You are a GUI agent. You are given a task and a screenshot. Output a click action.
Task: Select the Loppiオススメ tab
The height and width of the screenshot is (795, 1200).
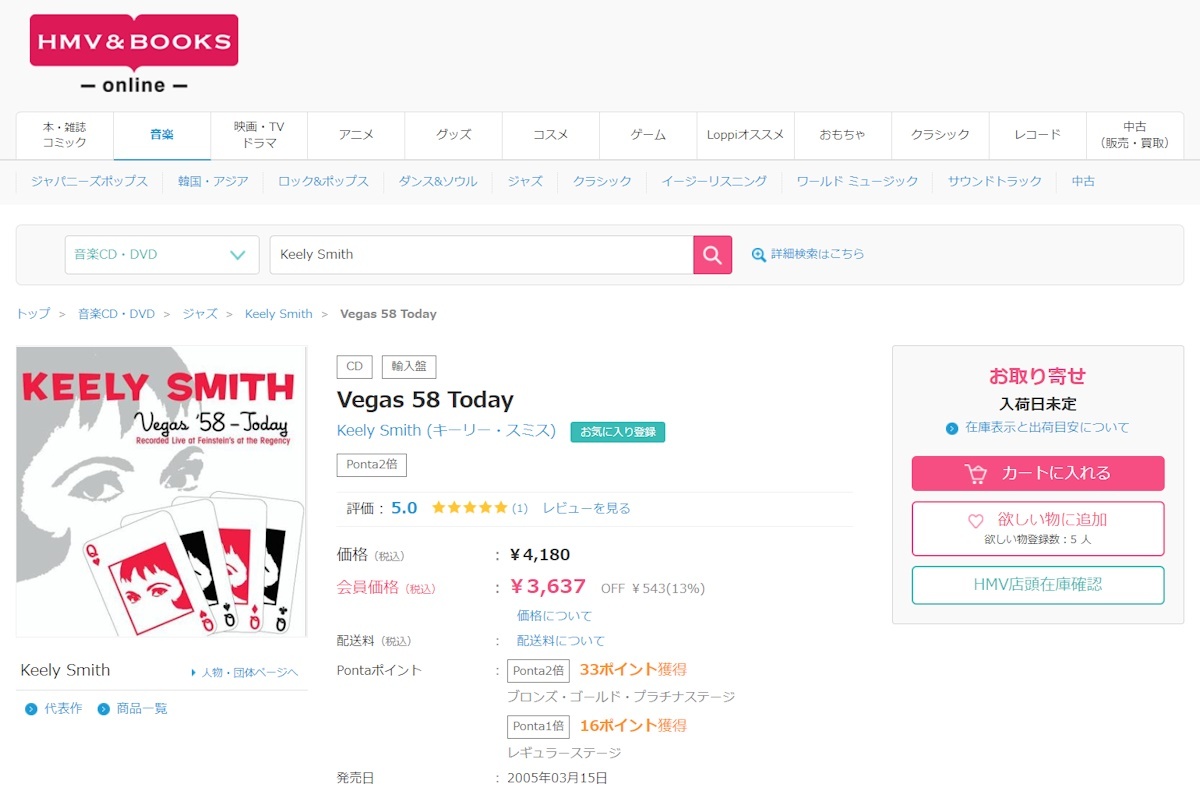[745, 135]
